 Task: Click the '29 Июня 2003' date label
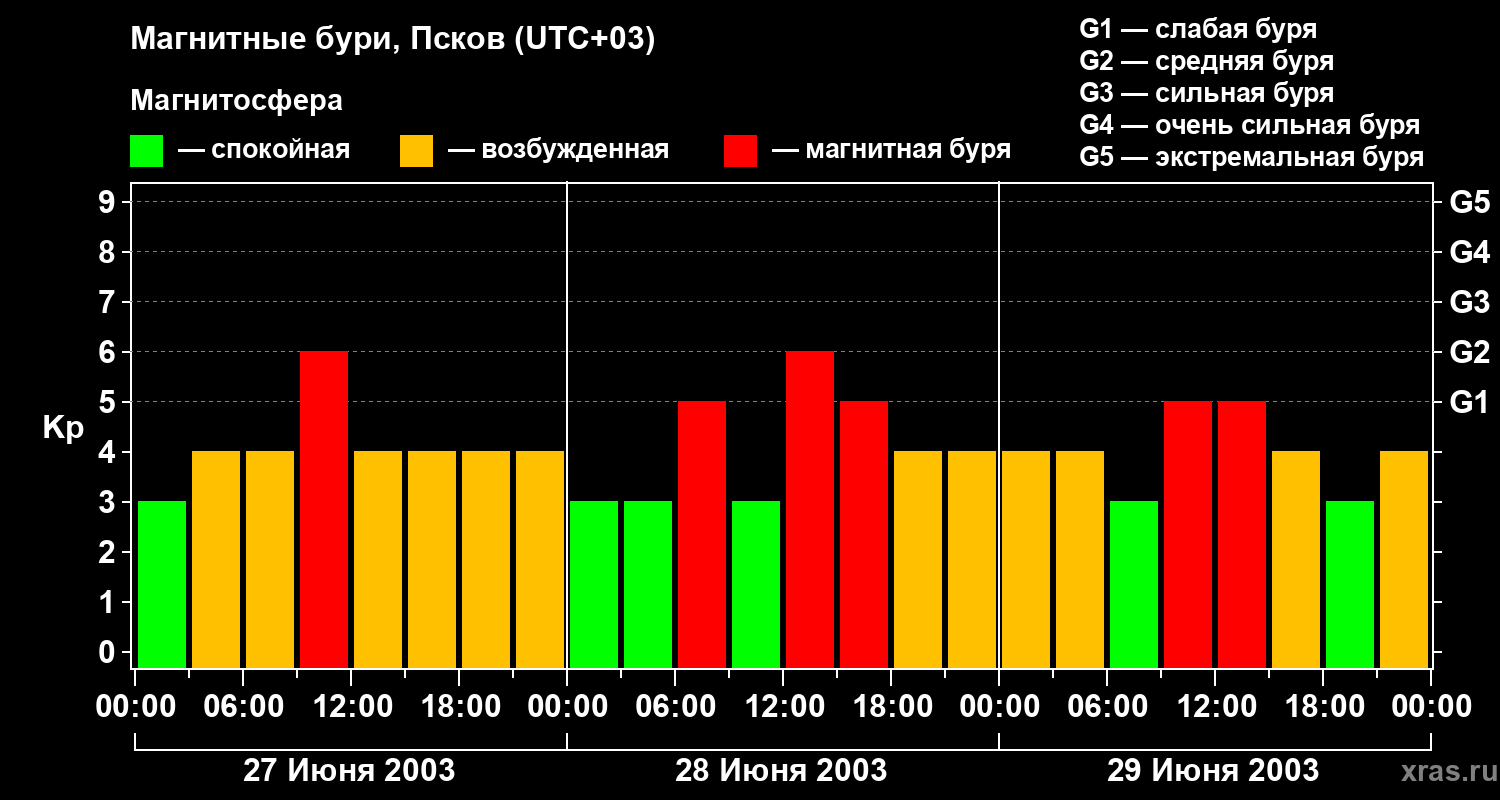click(1213, 771)
